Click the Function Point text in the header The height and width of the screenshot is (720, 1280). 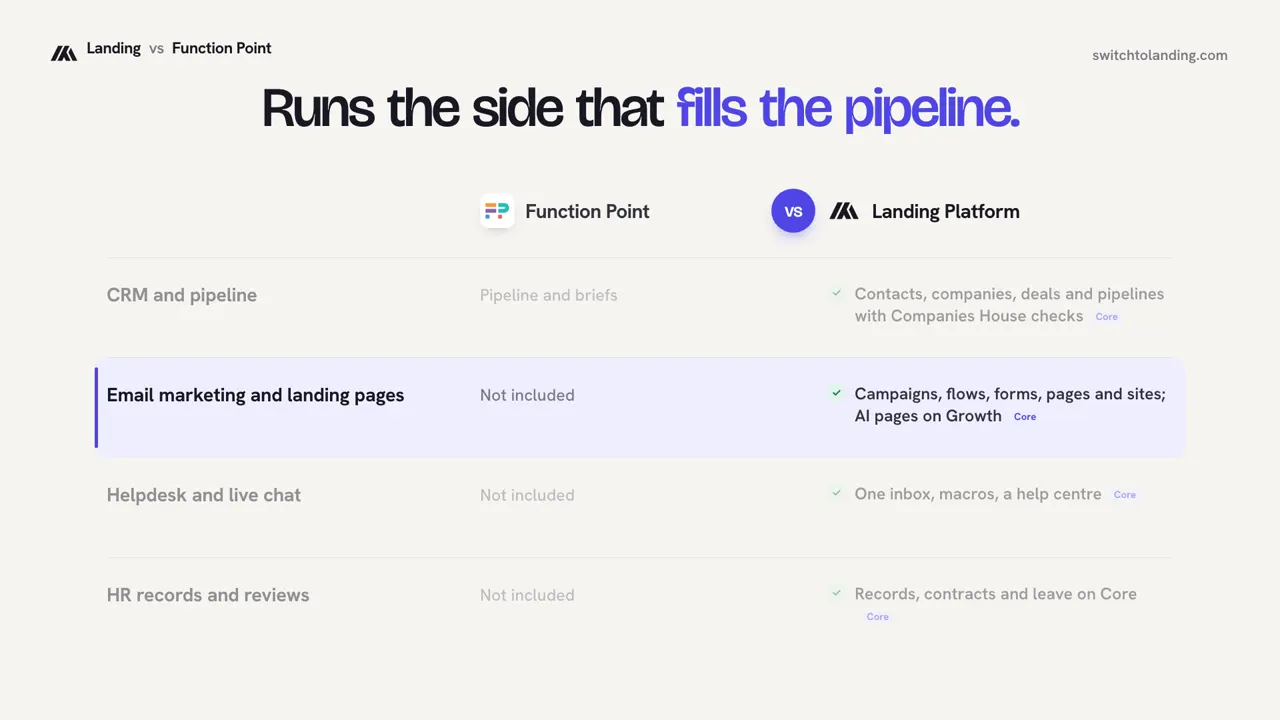[x=221, y=48]
